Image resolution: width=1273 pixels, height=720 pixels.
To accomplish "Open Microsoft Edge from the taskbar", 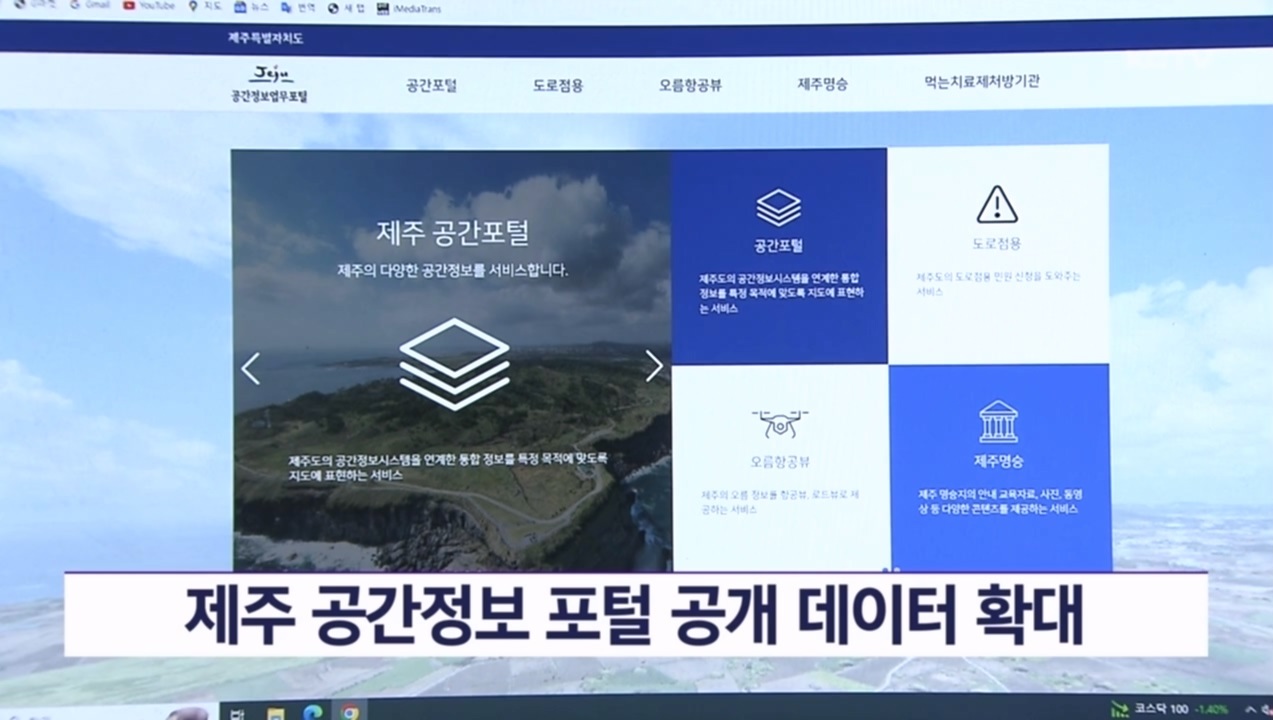I will tap(312, 712).
